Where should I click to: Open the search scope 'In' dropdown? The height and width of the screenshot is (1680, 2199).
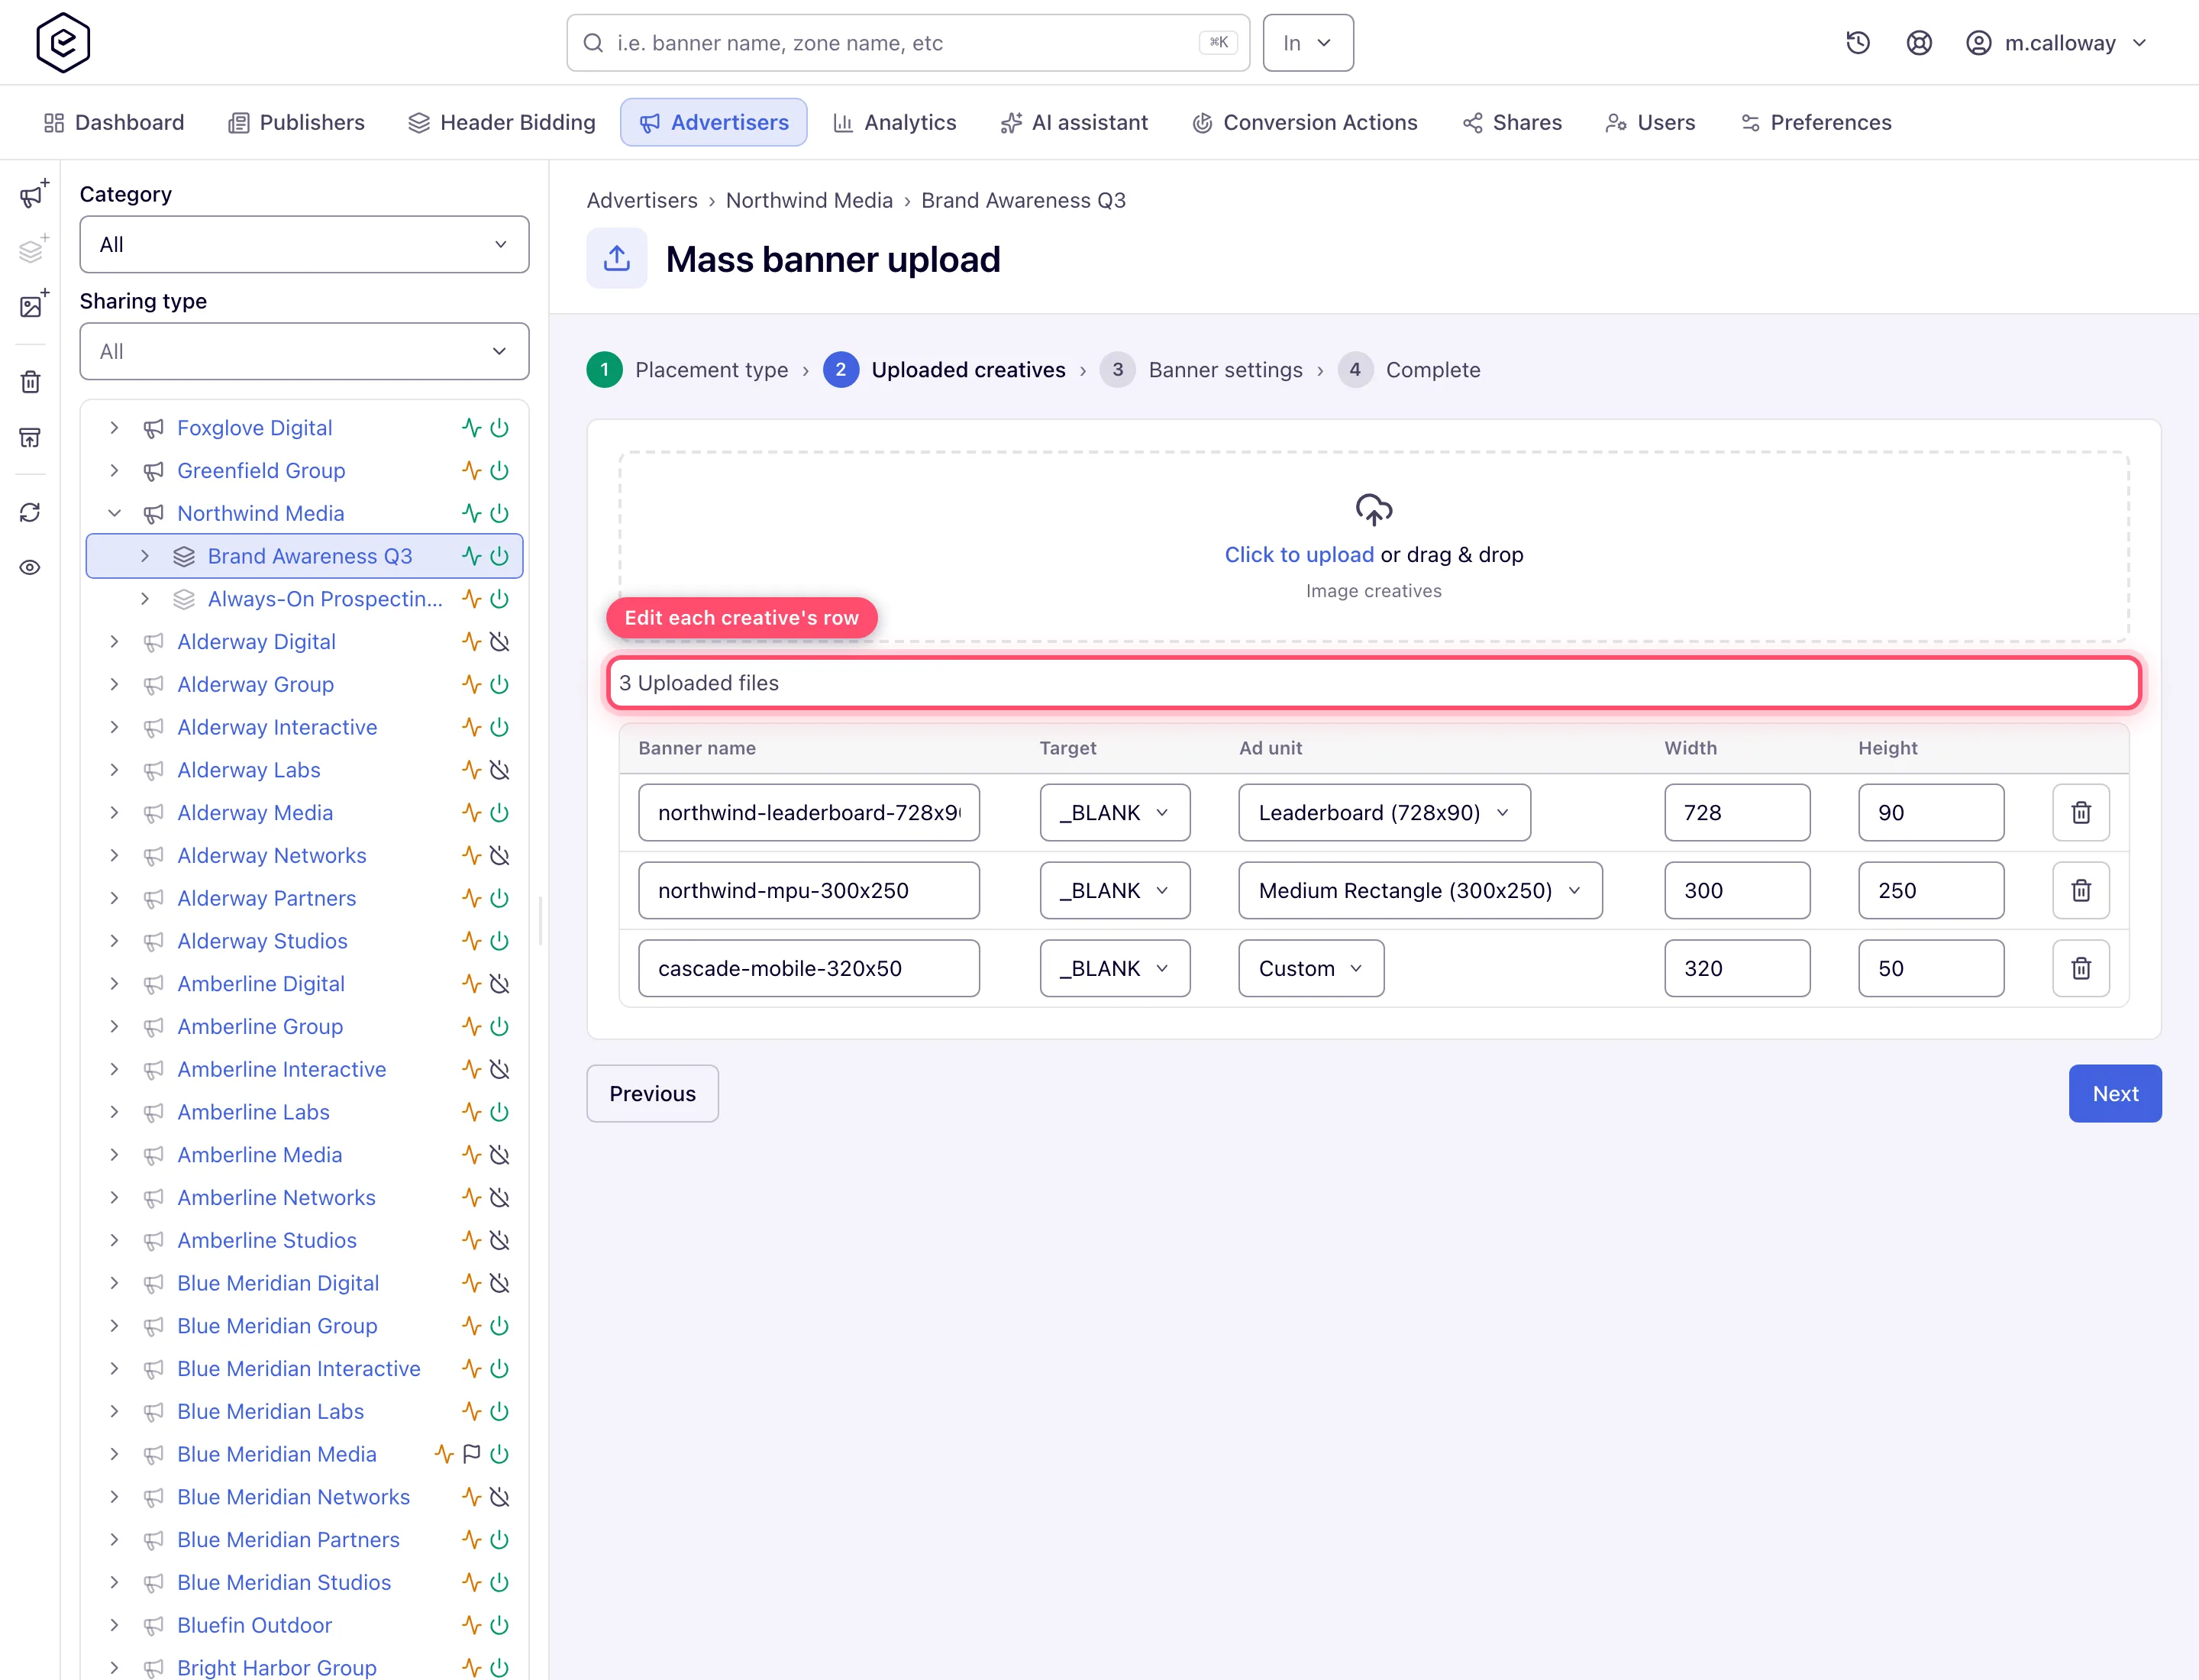[x=1308, y=43]
